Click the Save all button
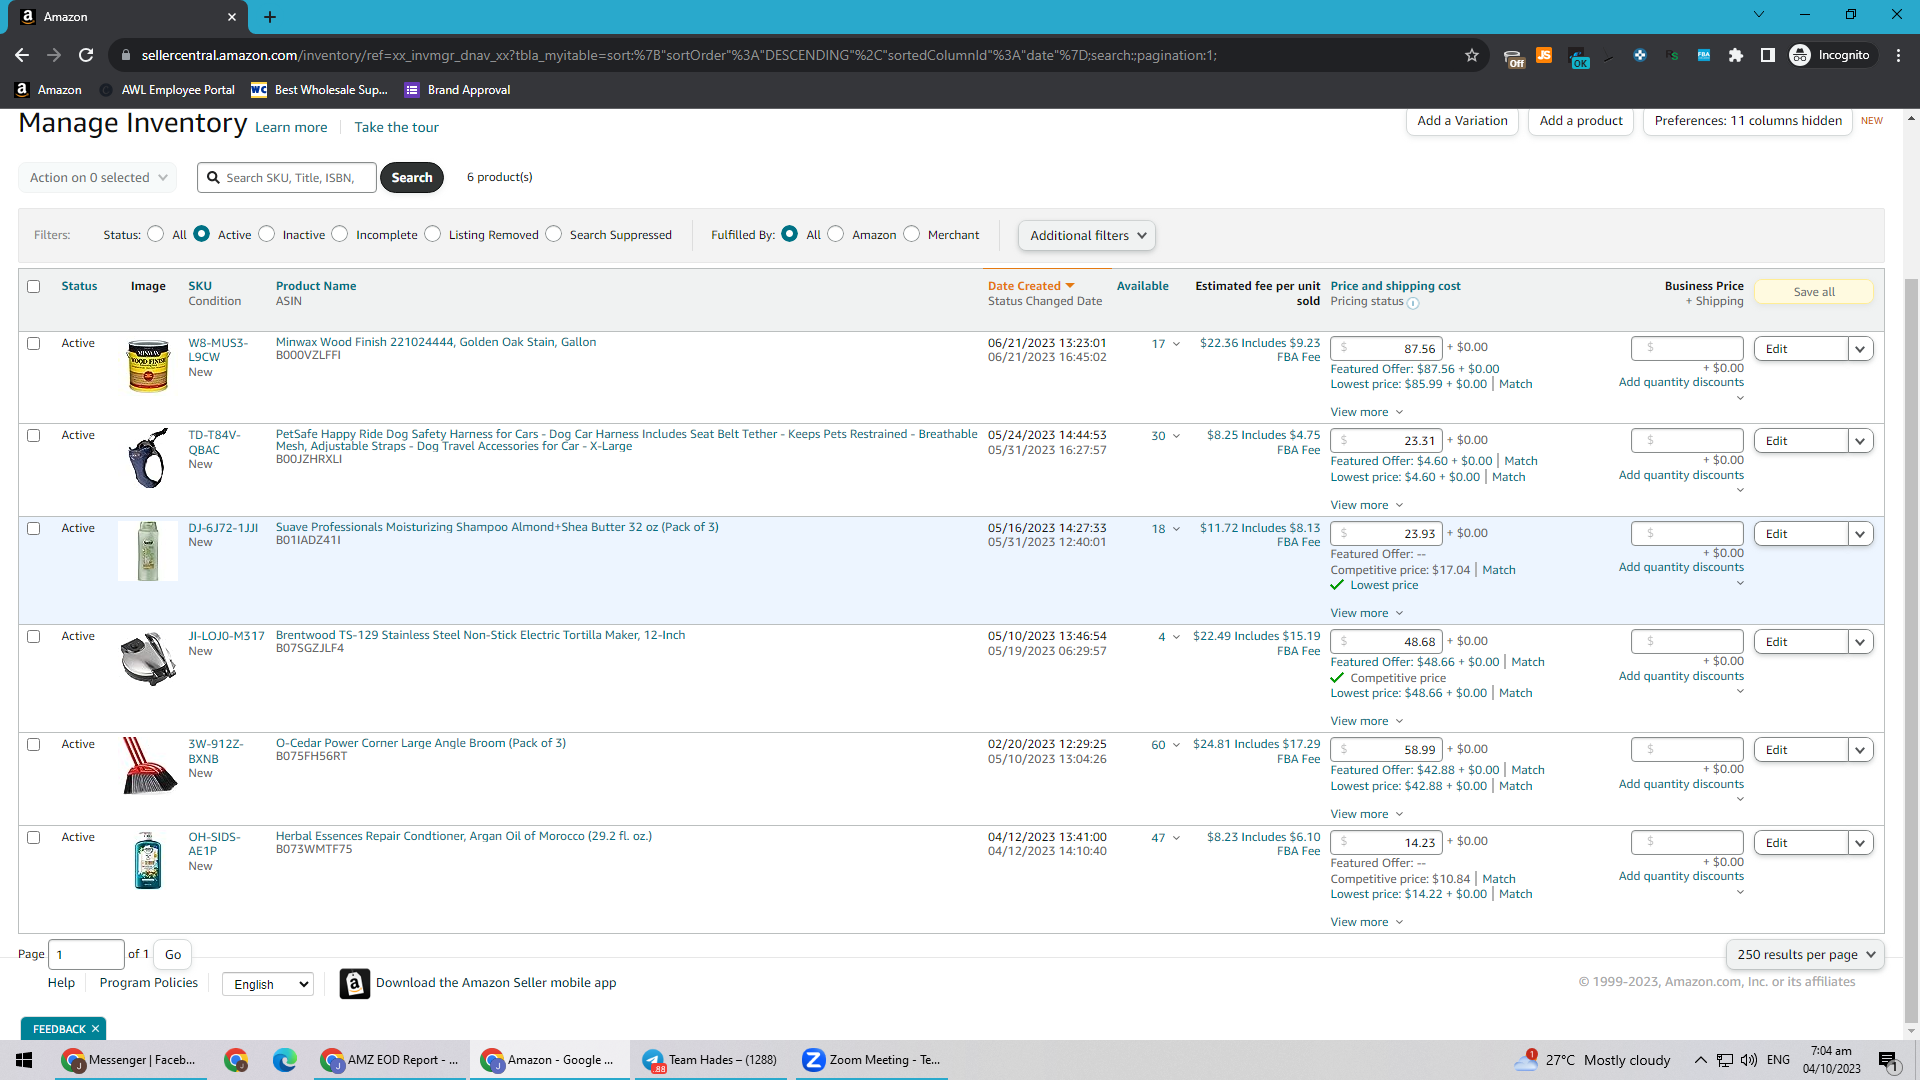This screenshot has height=1080, width=1920. point(1814,292)
